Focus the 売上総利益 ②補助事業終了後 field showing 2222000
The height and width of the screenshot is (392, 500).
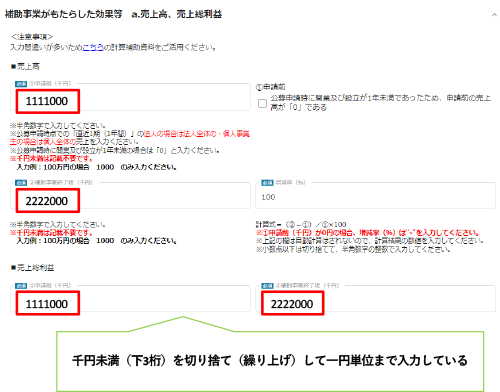pyautogui.click(x=375, y=299)
